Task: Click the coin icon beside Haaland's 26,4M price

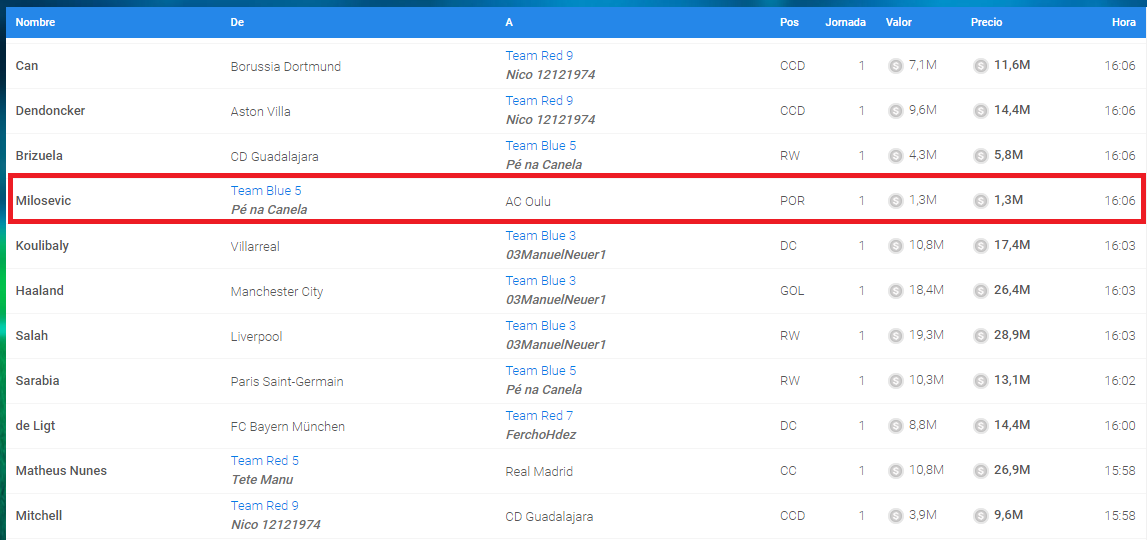Action: 981,290
